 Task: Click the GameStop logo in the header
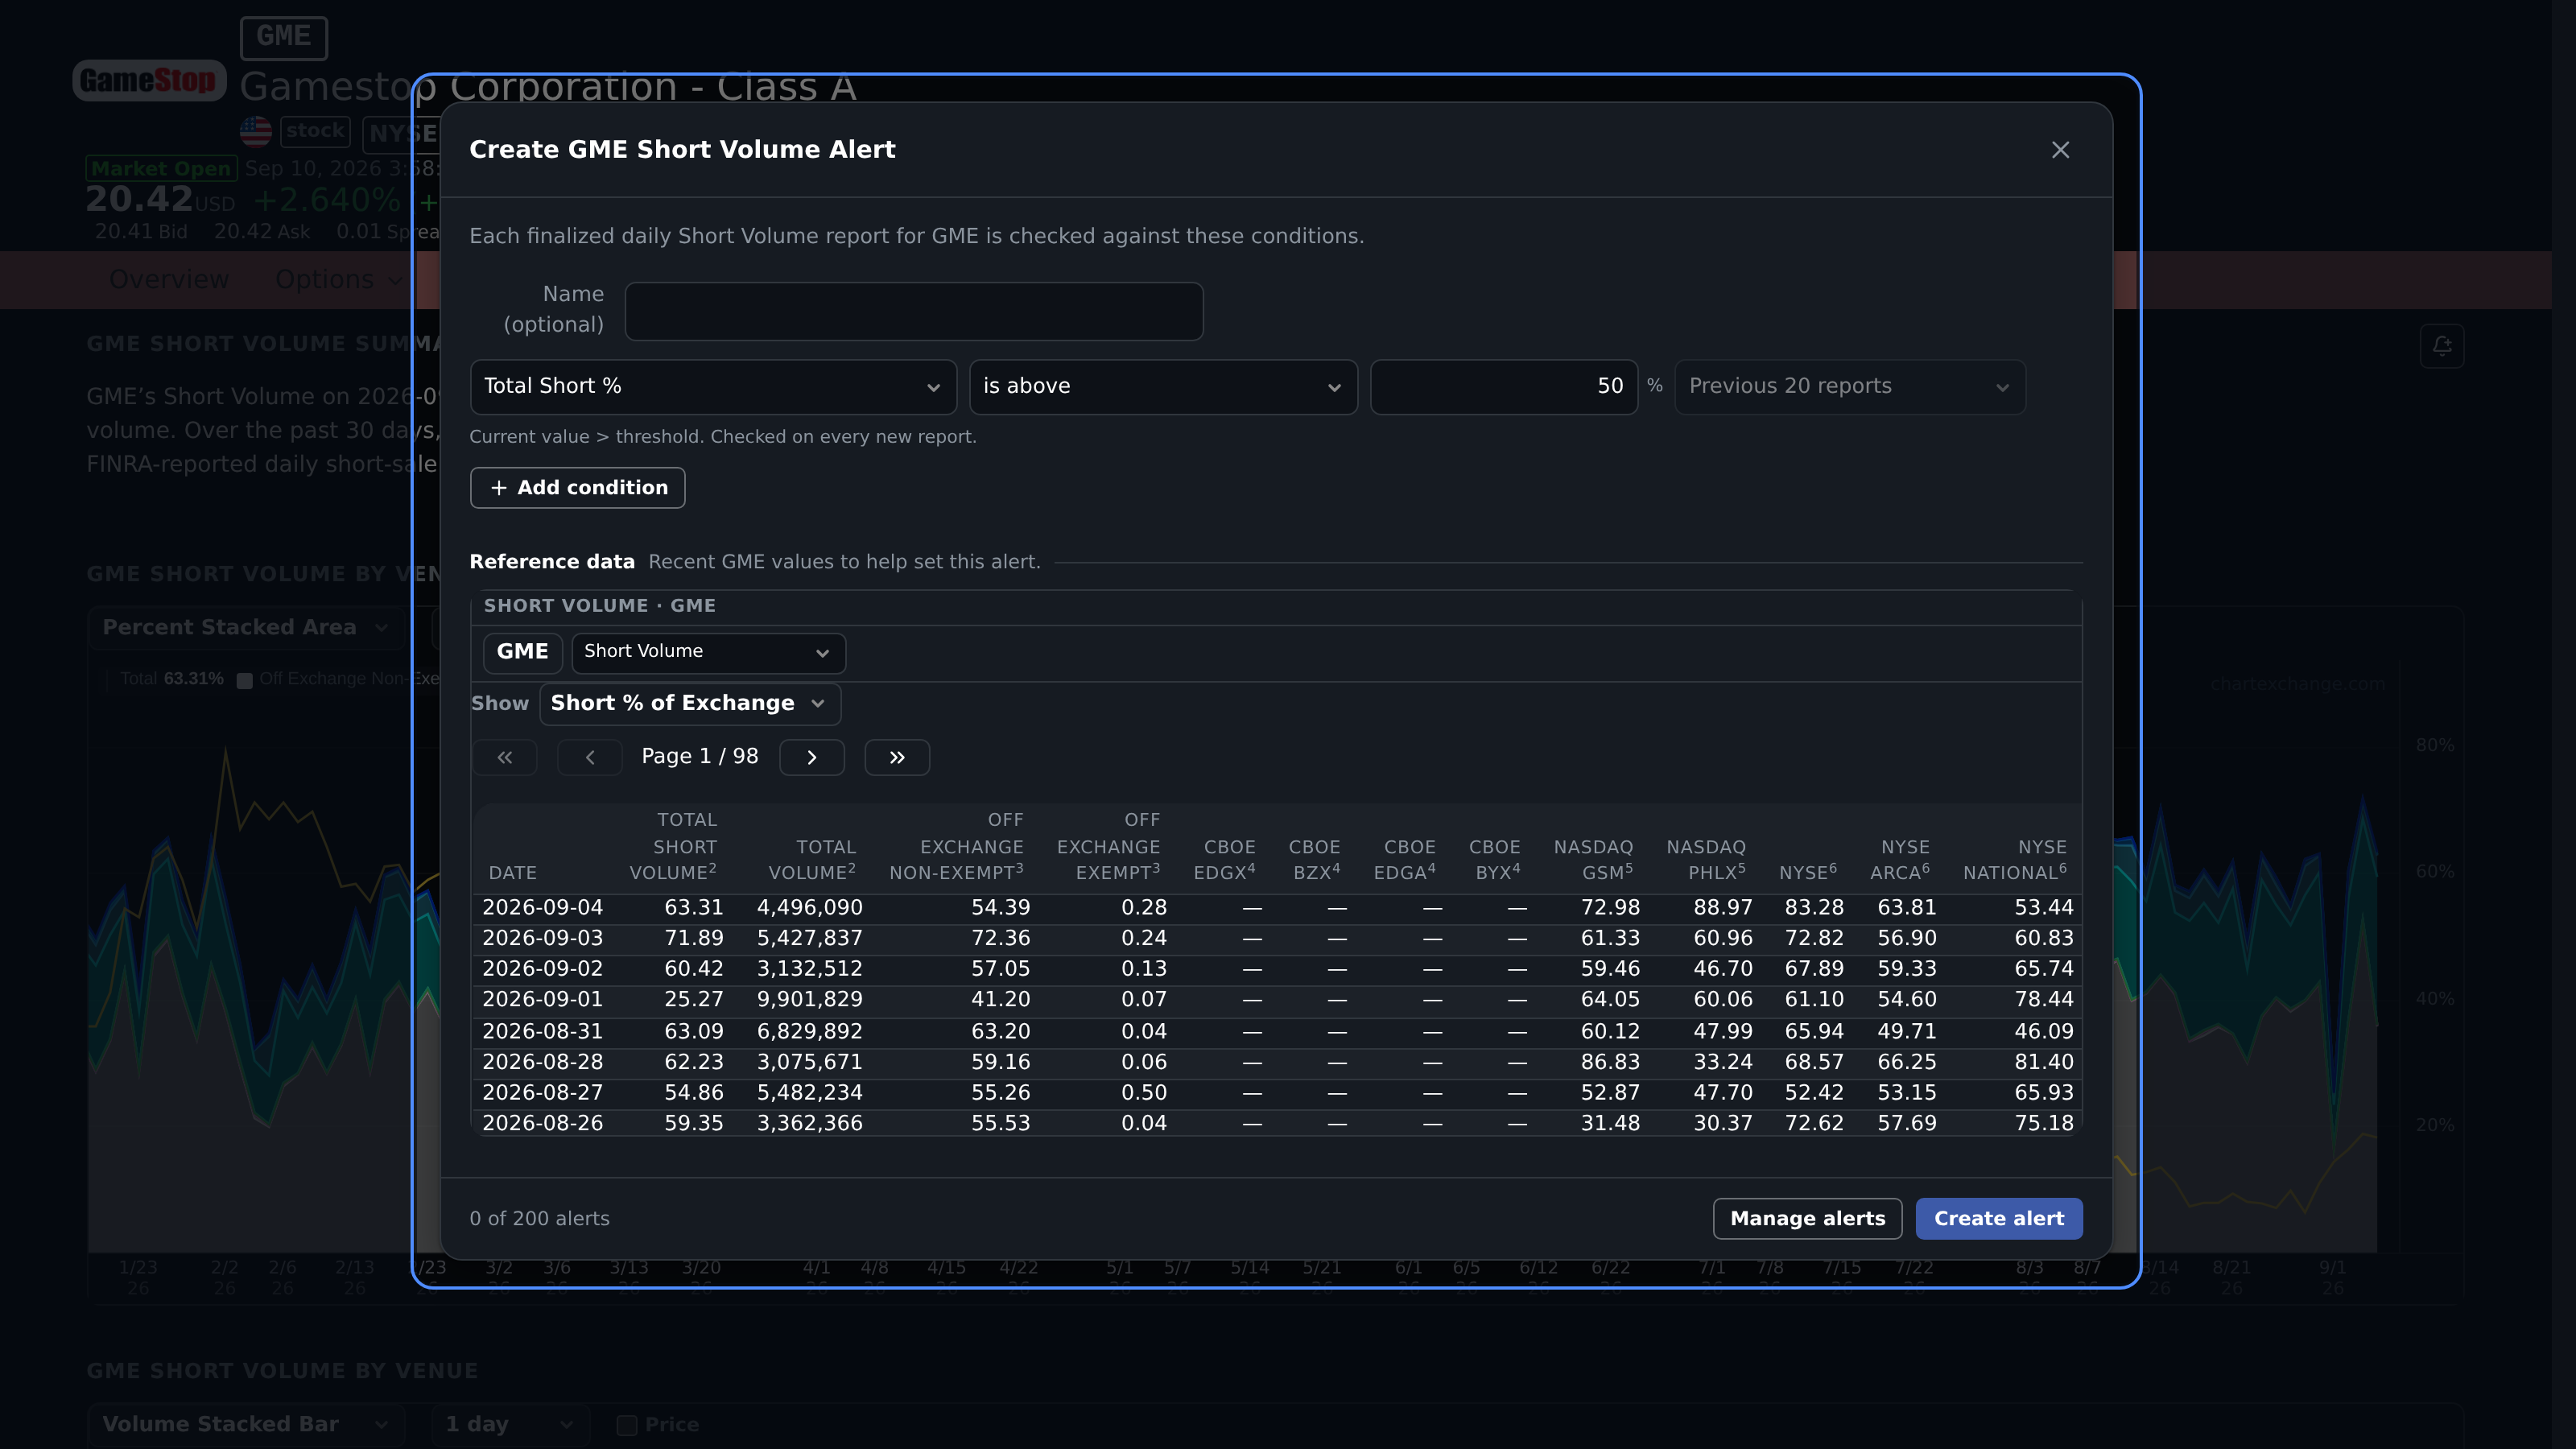(149, 80)
